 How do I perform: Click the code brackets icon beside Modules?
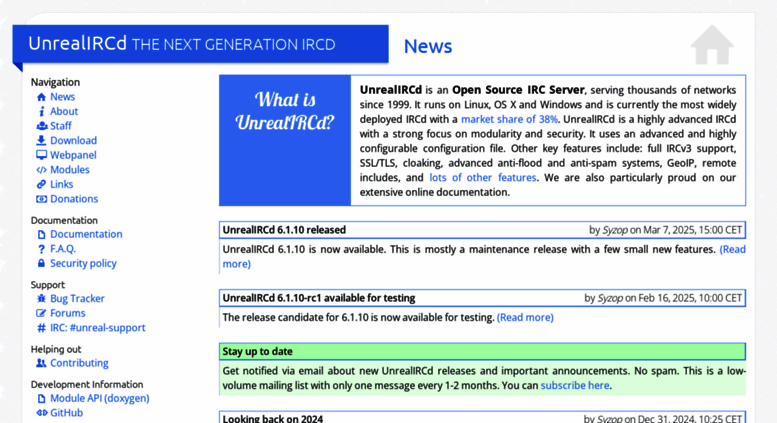(41, 170)
